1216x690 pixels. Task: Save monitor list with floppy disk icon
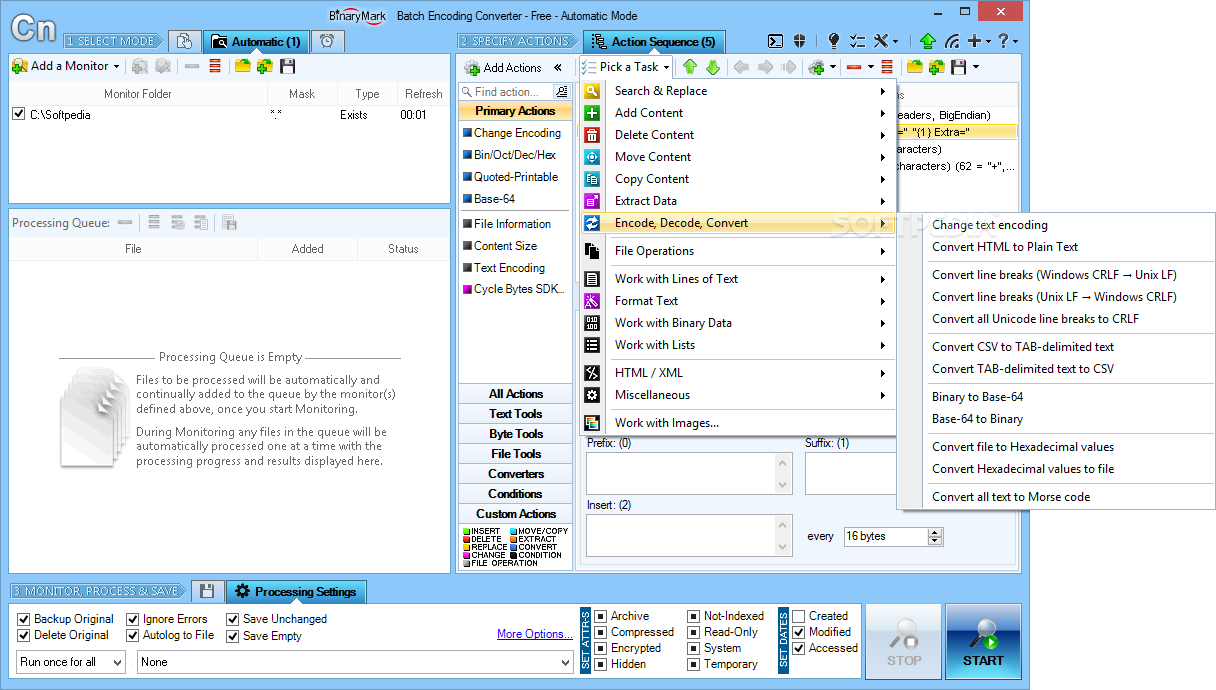tap(288, 66)
